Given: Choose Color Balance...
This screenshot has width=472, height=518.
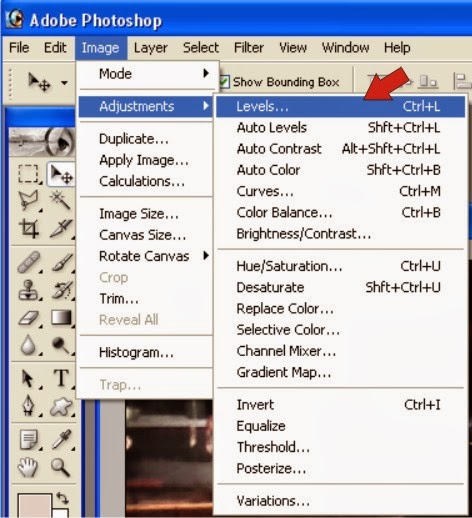Looking at the screenshot, I should (341, 212).
